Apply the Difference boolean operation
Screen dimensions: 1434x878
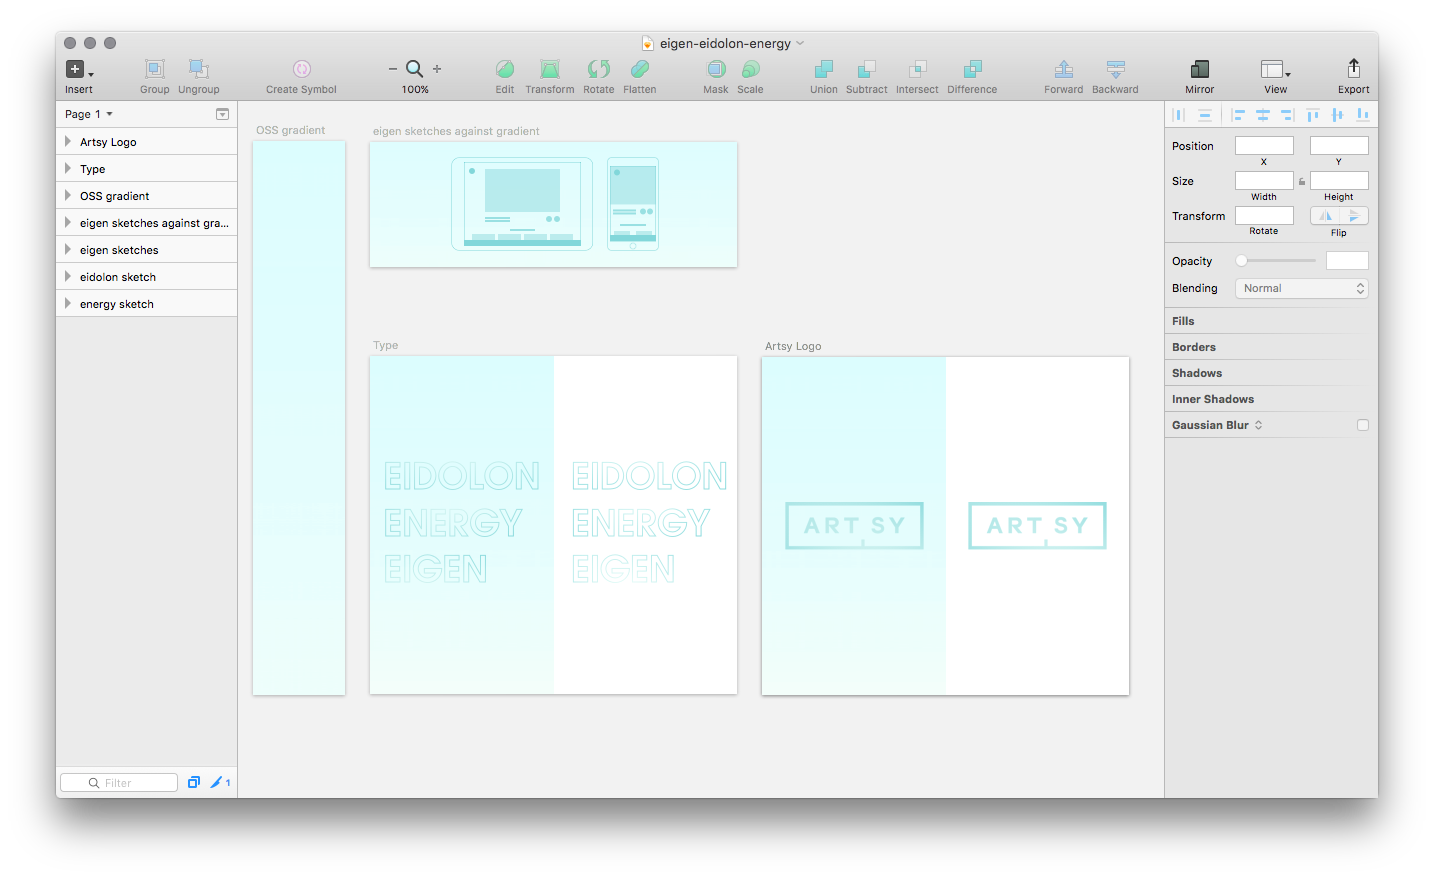(x=972, y=69)
